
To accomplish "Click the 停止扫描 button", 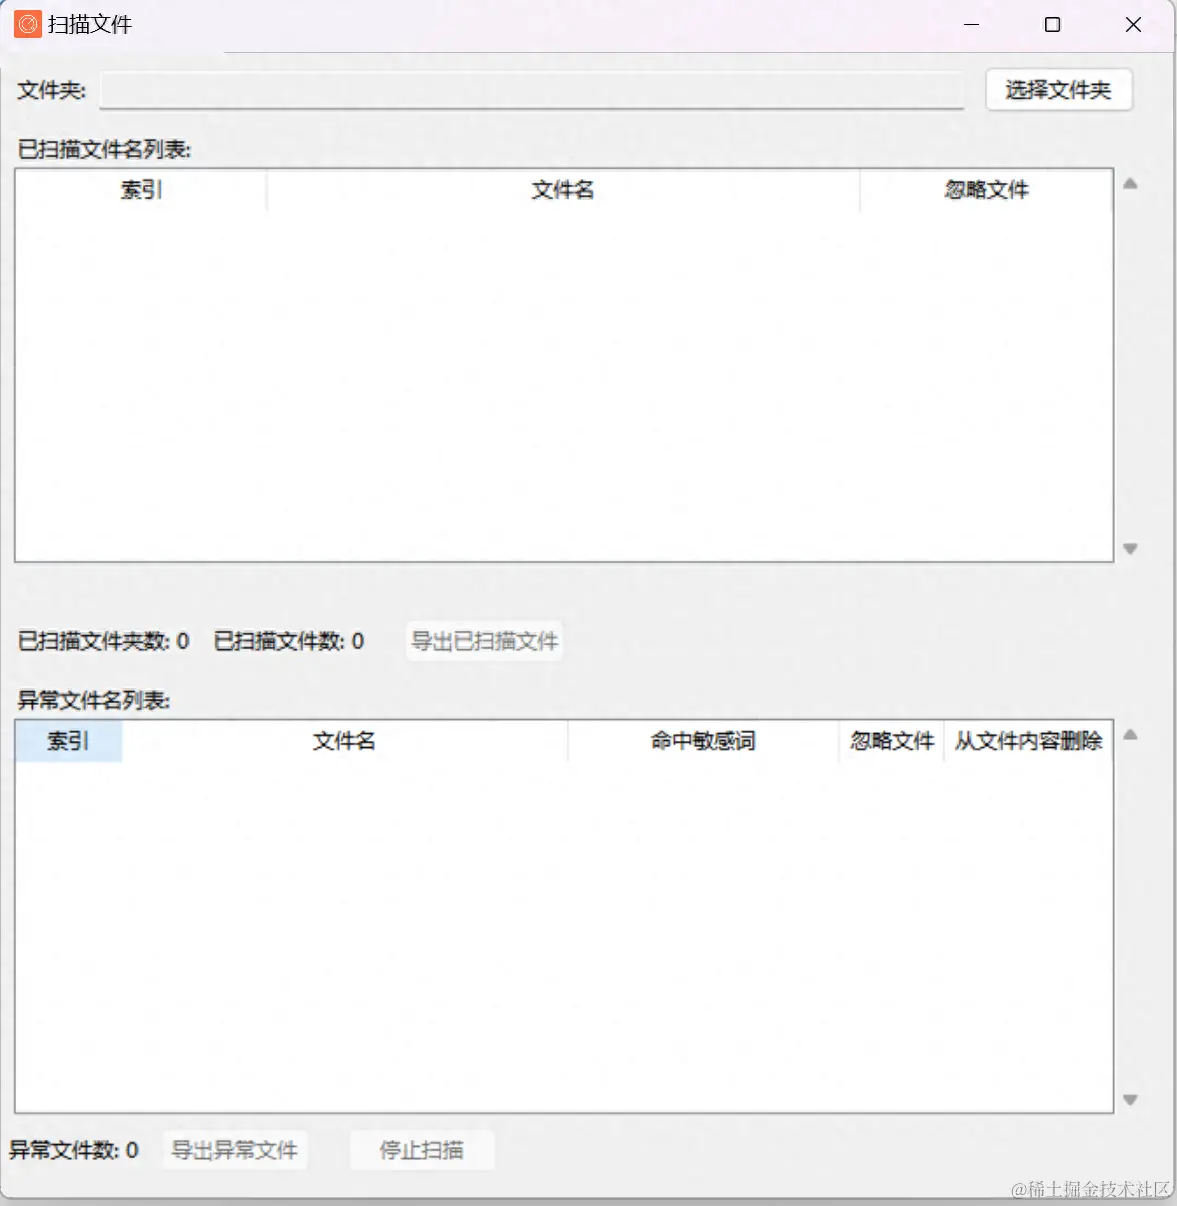I will point(421,1150).
